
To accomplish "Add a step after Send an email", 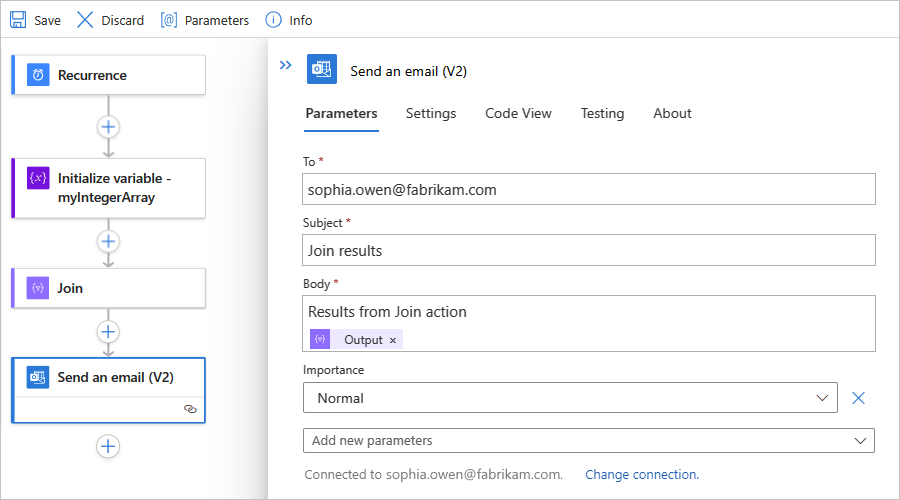I will 108,447.
